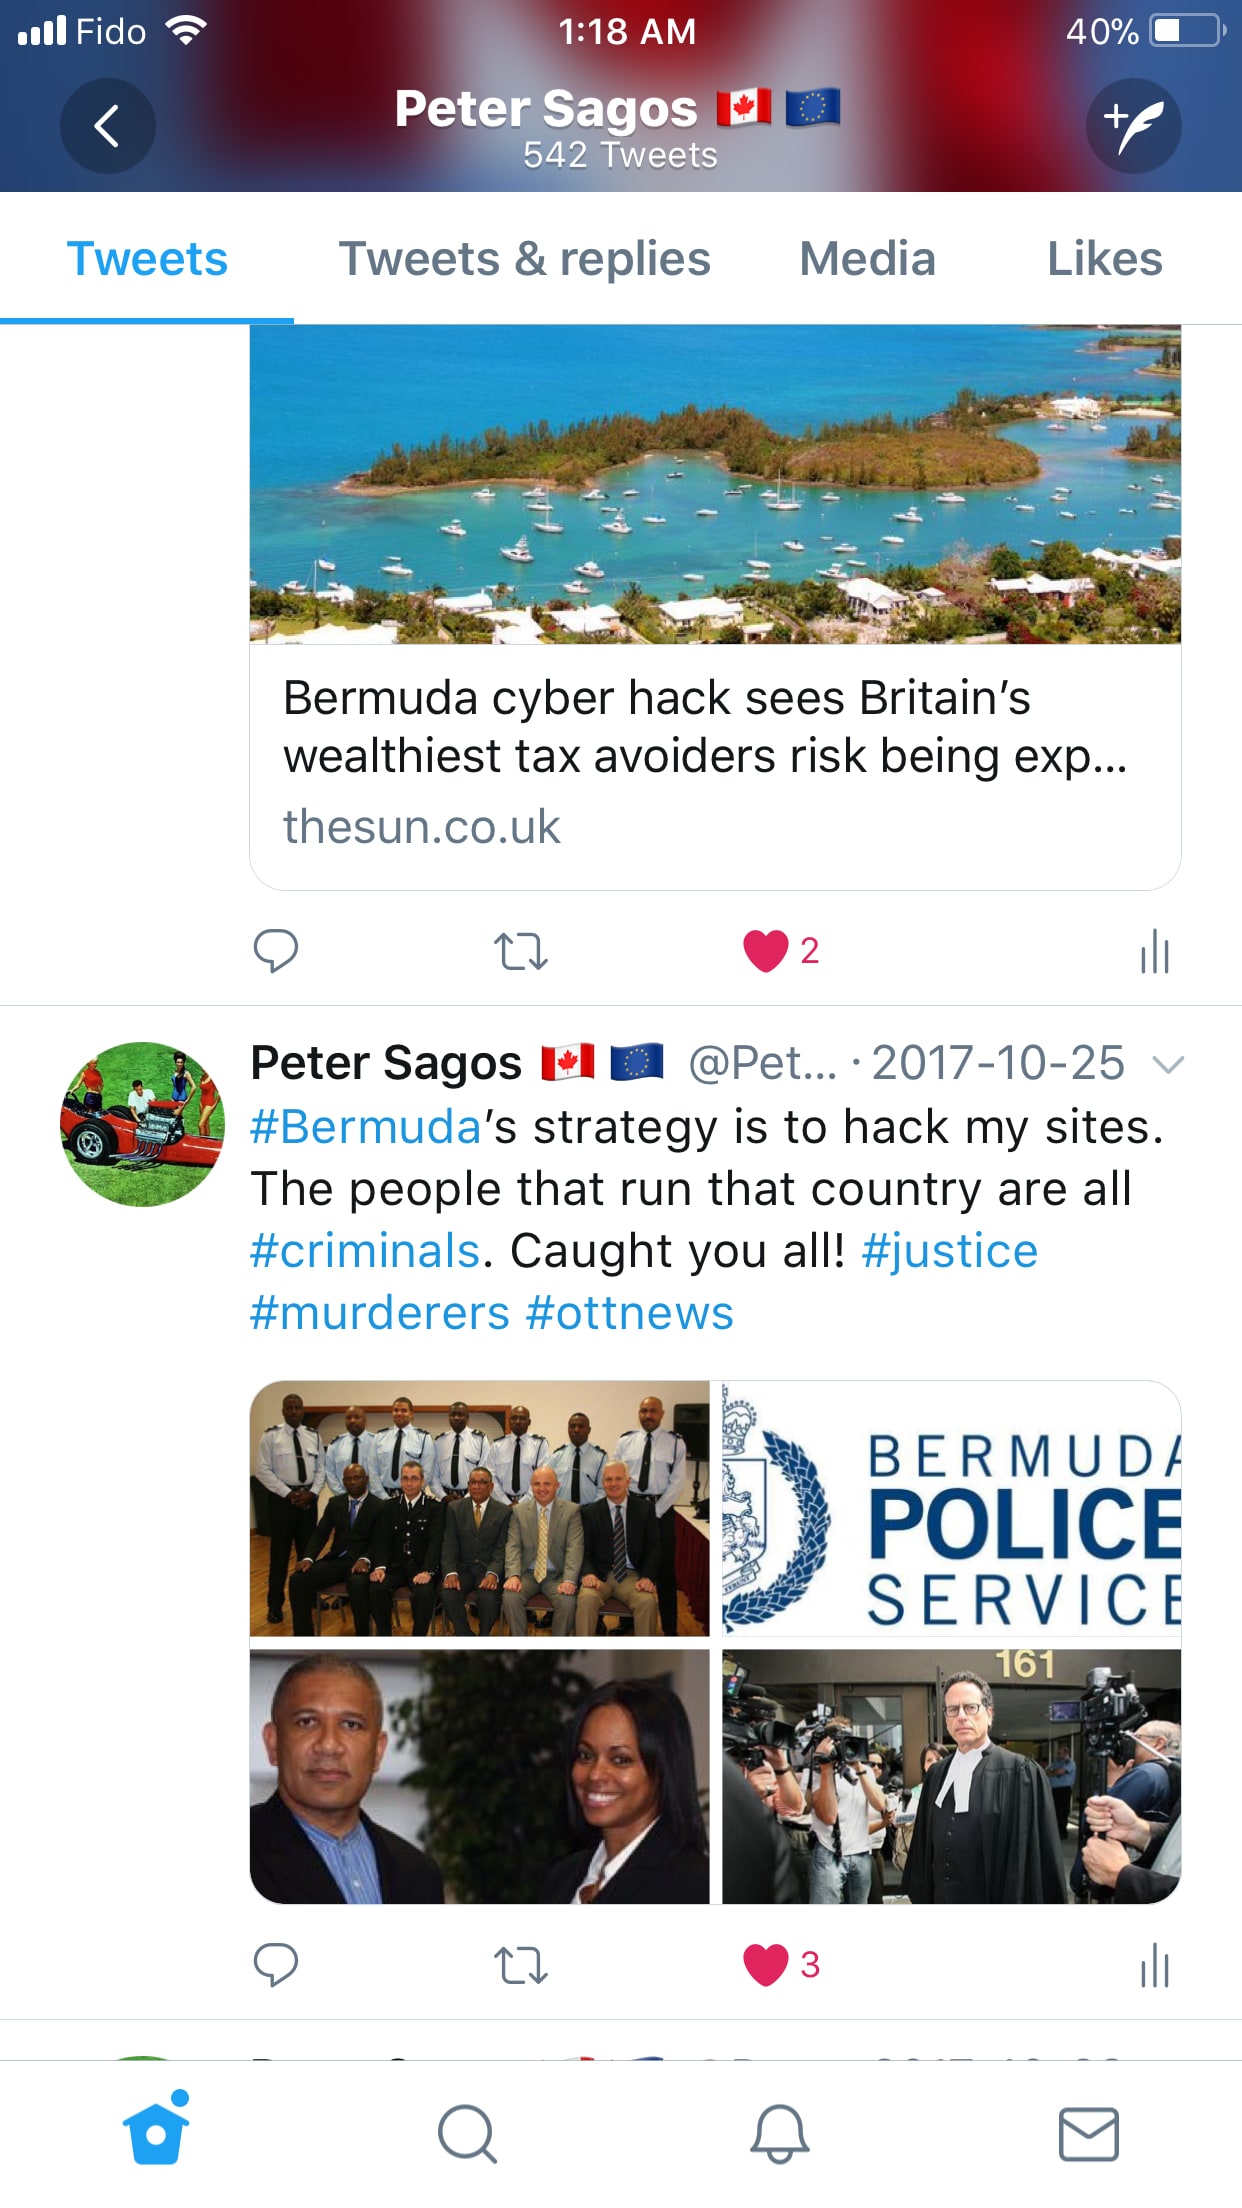
Task: Compose a new tweet with quill icon
Action: point(1133,125)
